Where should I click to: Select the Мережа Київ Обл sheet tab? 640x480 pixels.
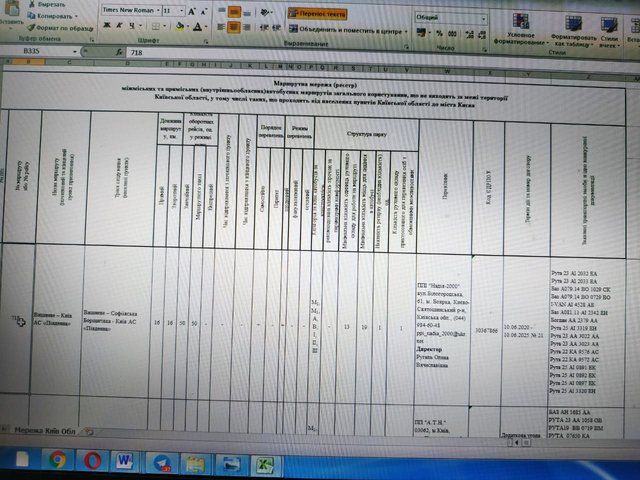pyautogui.click(x=48, y=430)
